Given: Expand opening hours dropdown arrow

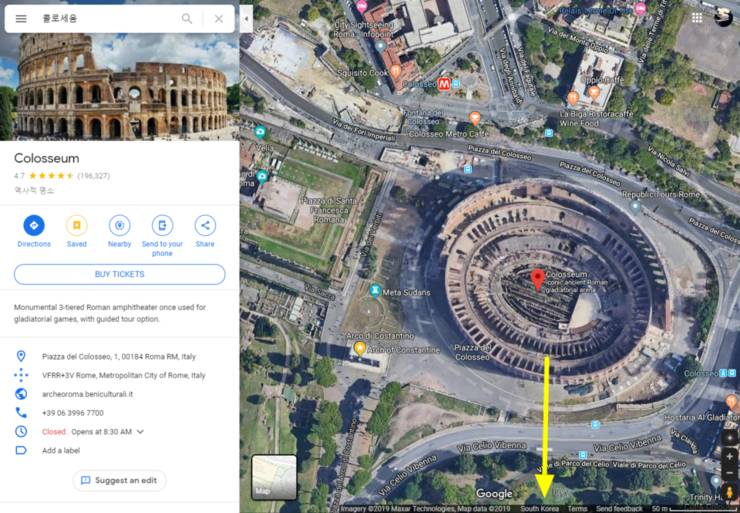Looking at the screenshot, I should click(140, 432).
